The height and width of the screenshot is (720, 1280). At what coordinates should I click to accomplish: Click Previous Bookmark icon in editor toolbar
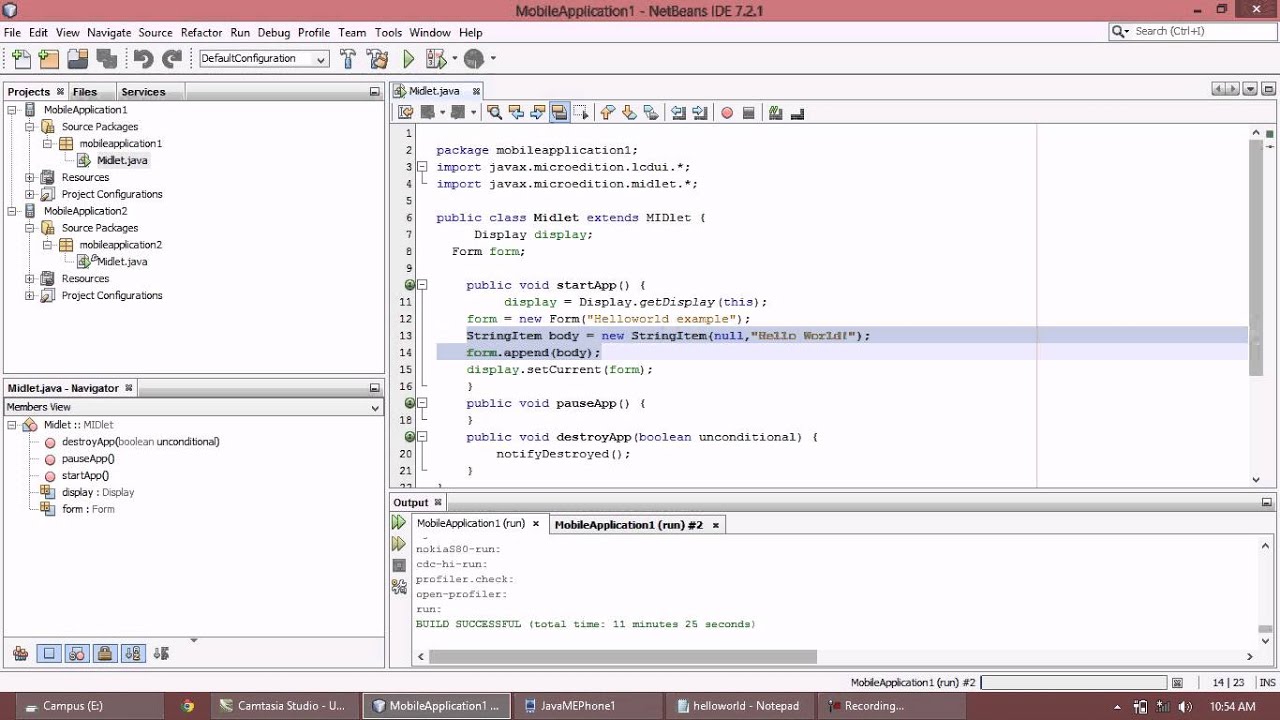tap(607, 113)
